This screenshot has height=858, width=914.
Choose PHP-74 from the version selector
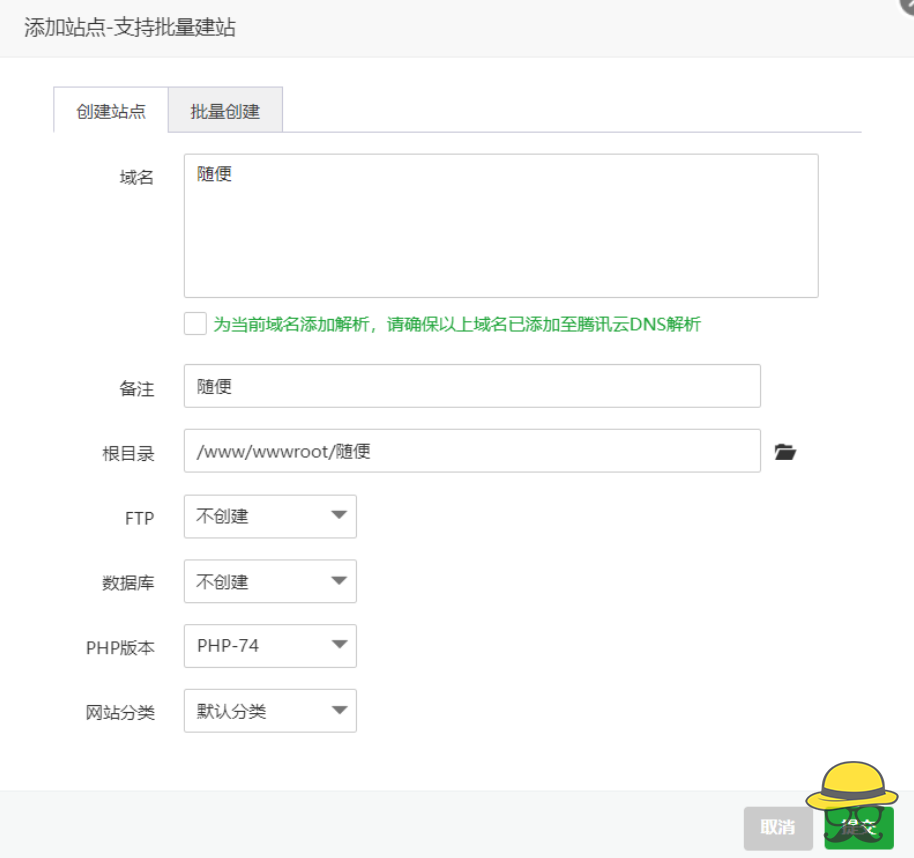click(260, 646)
